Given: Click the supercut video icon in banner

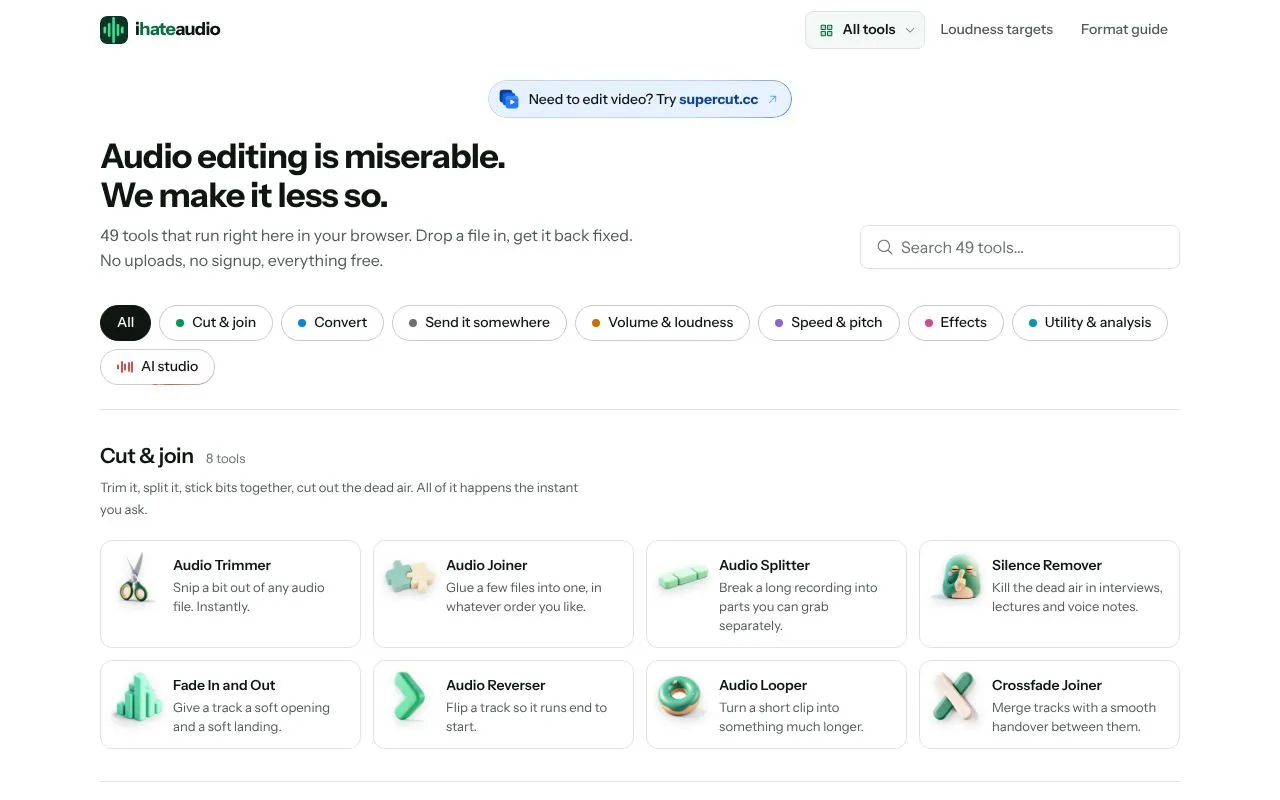Looking at the screenshot, I should 509,99.
